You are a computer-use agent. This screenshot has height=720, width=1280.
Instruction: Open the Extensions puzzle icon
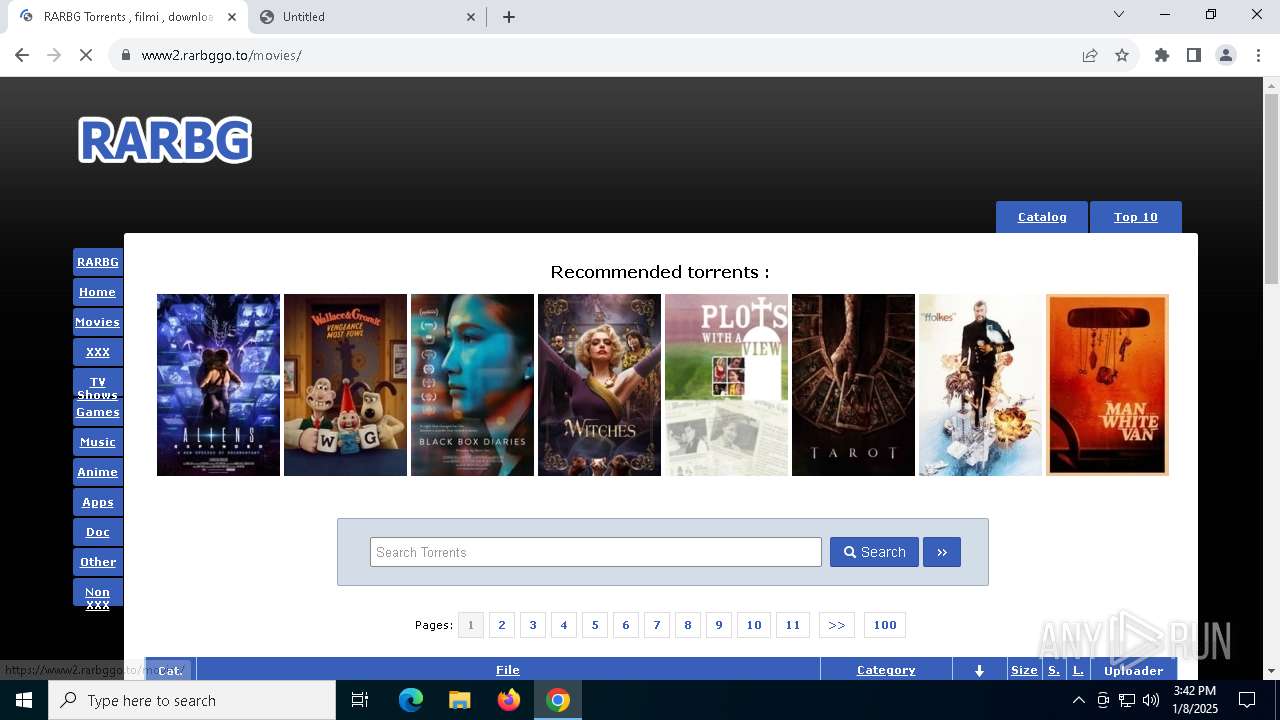pos(1162,55)
